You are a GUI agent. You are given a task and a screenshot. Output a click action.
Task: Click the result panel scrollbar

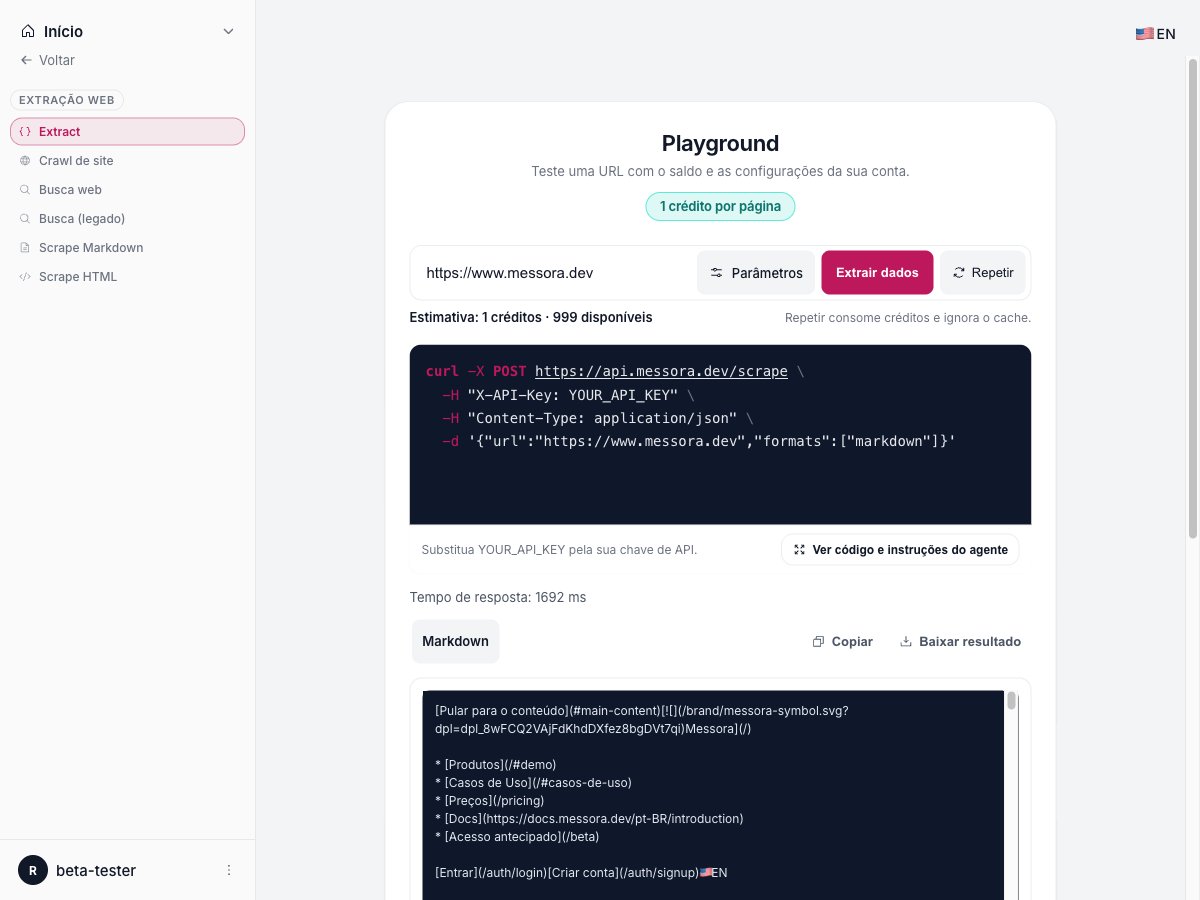click(1011, 700)
